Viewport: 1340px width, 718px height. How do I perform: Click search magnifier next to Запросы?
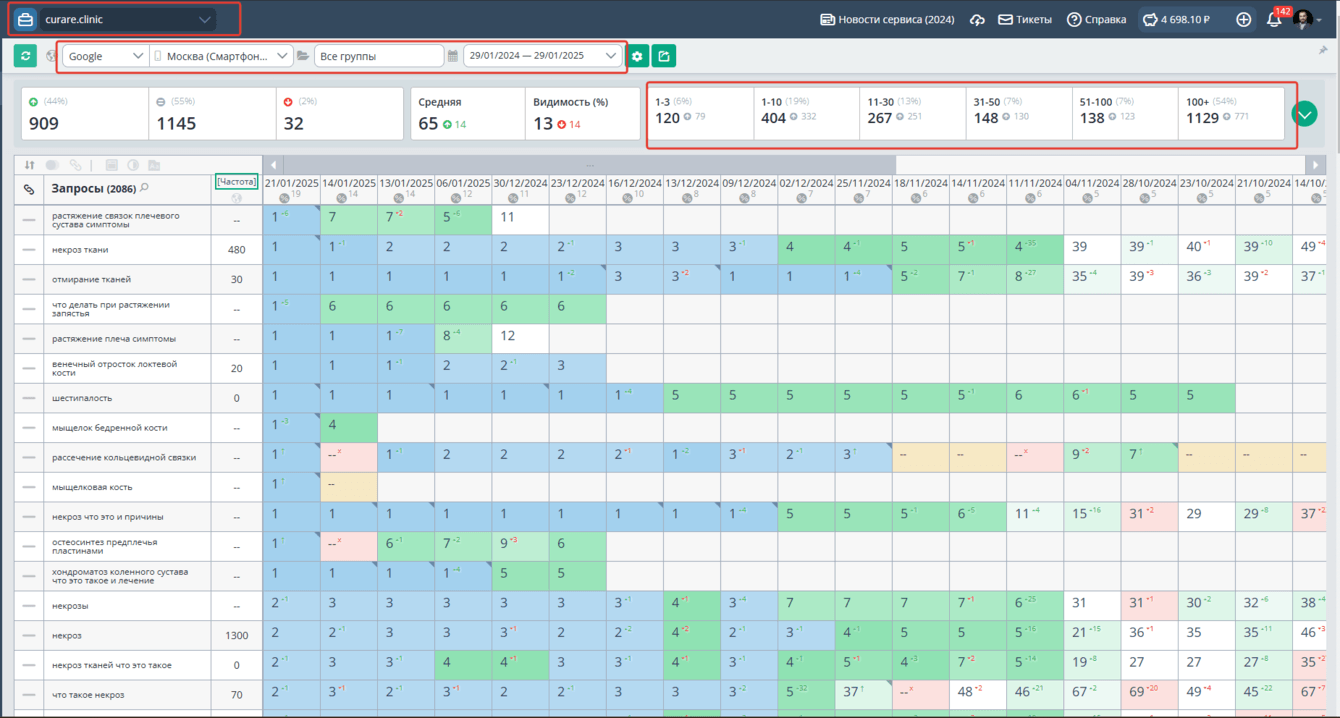pos(145,188)
